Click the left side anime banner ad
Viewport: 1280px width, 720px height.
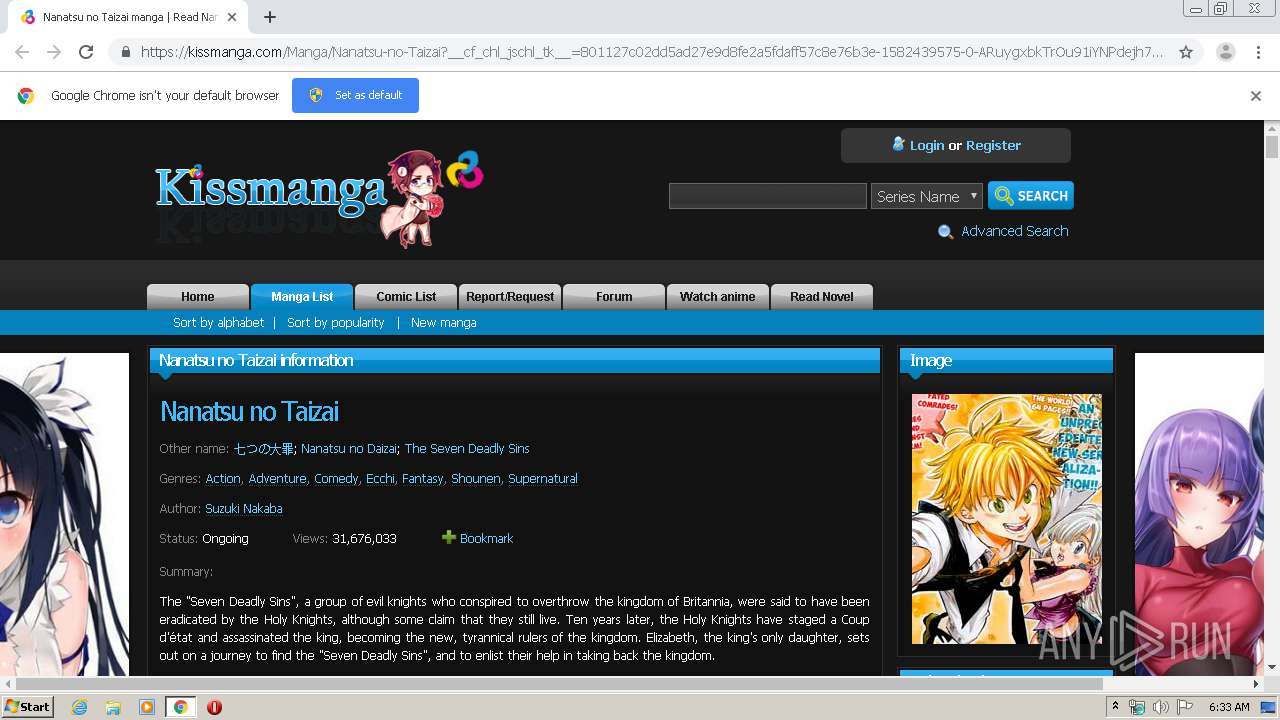(x=64, y=514)
